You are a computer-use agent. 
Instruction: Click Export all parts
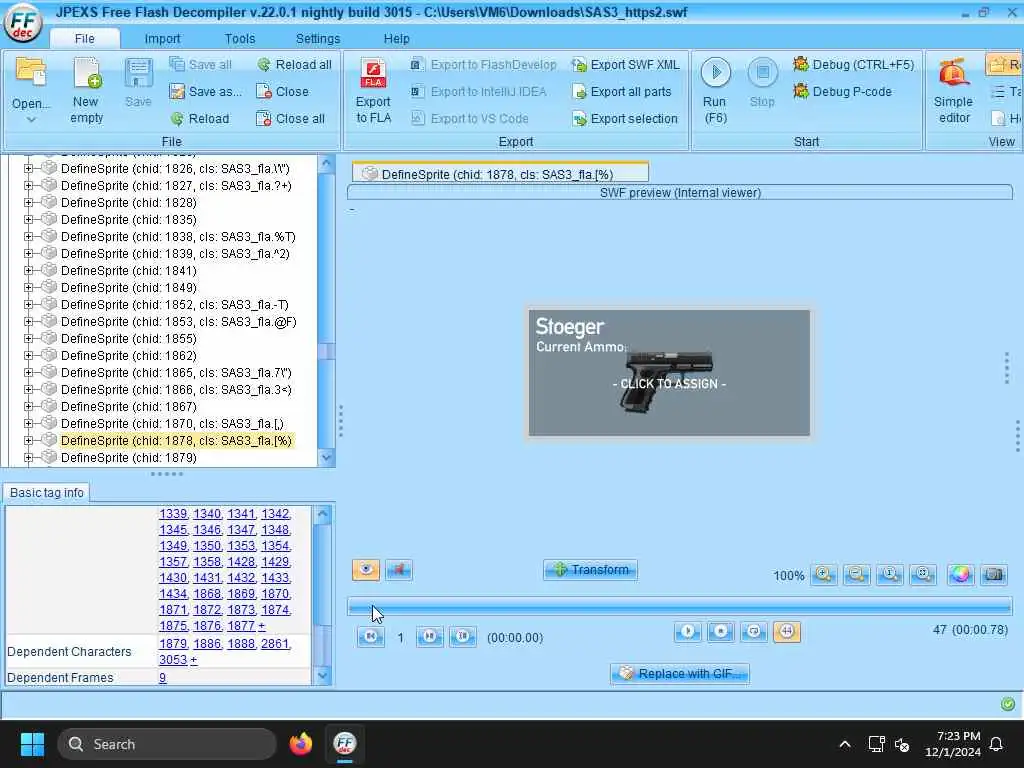(621, 91)
